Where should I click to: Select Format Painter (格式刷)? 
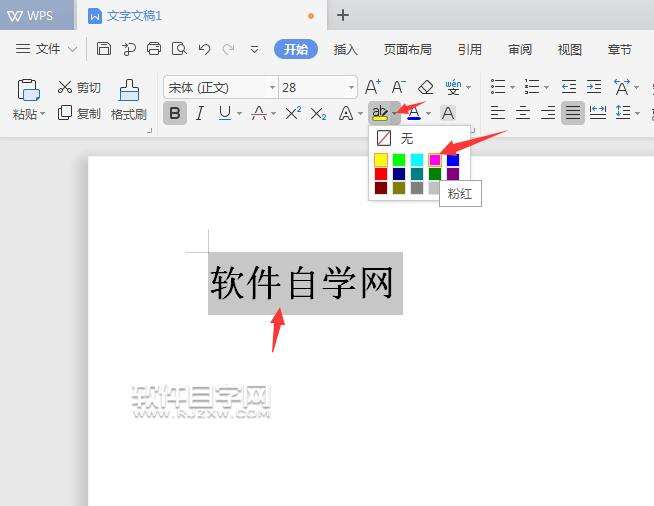[x=129, y=100]
